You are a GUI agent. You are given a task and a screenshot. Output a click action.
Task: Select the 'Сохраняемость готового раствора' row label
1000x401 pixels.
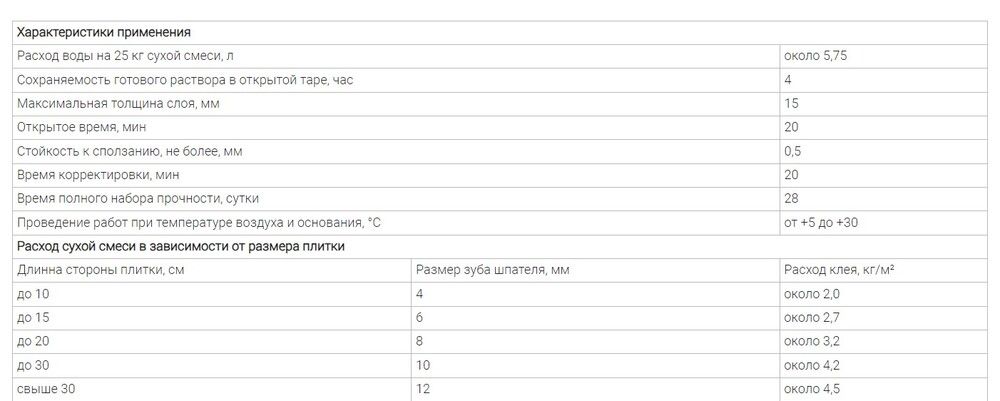185,80
